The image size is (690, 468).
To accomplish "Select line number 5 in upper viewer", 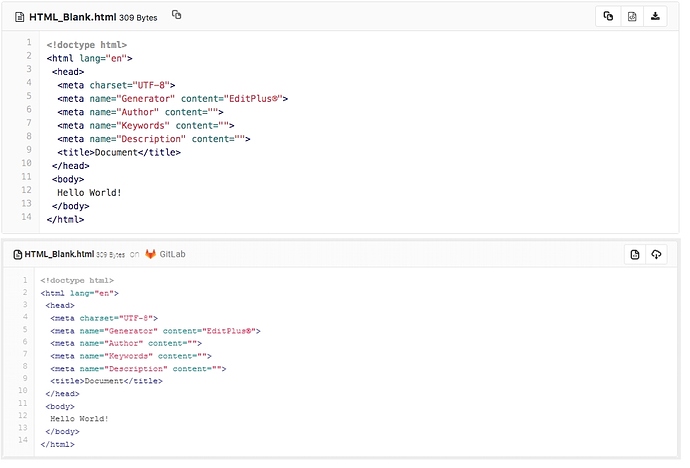I will coord(29,97).
